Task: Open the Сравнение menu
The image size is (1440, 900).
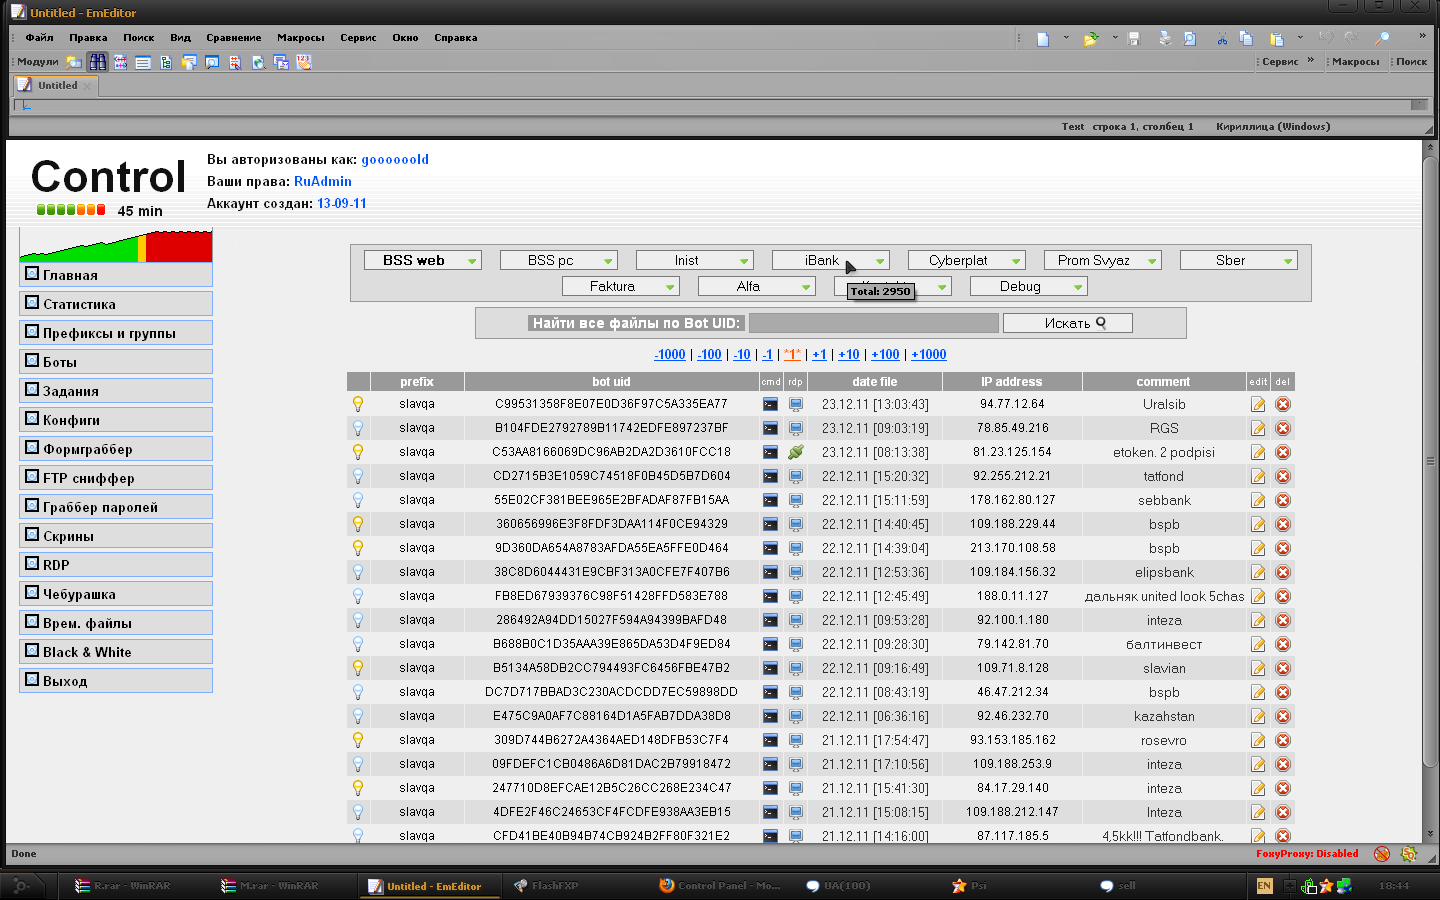Action: coord(234,38)
